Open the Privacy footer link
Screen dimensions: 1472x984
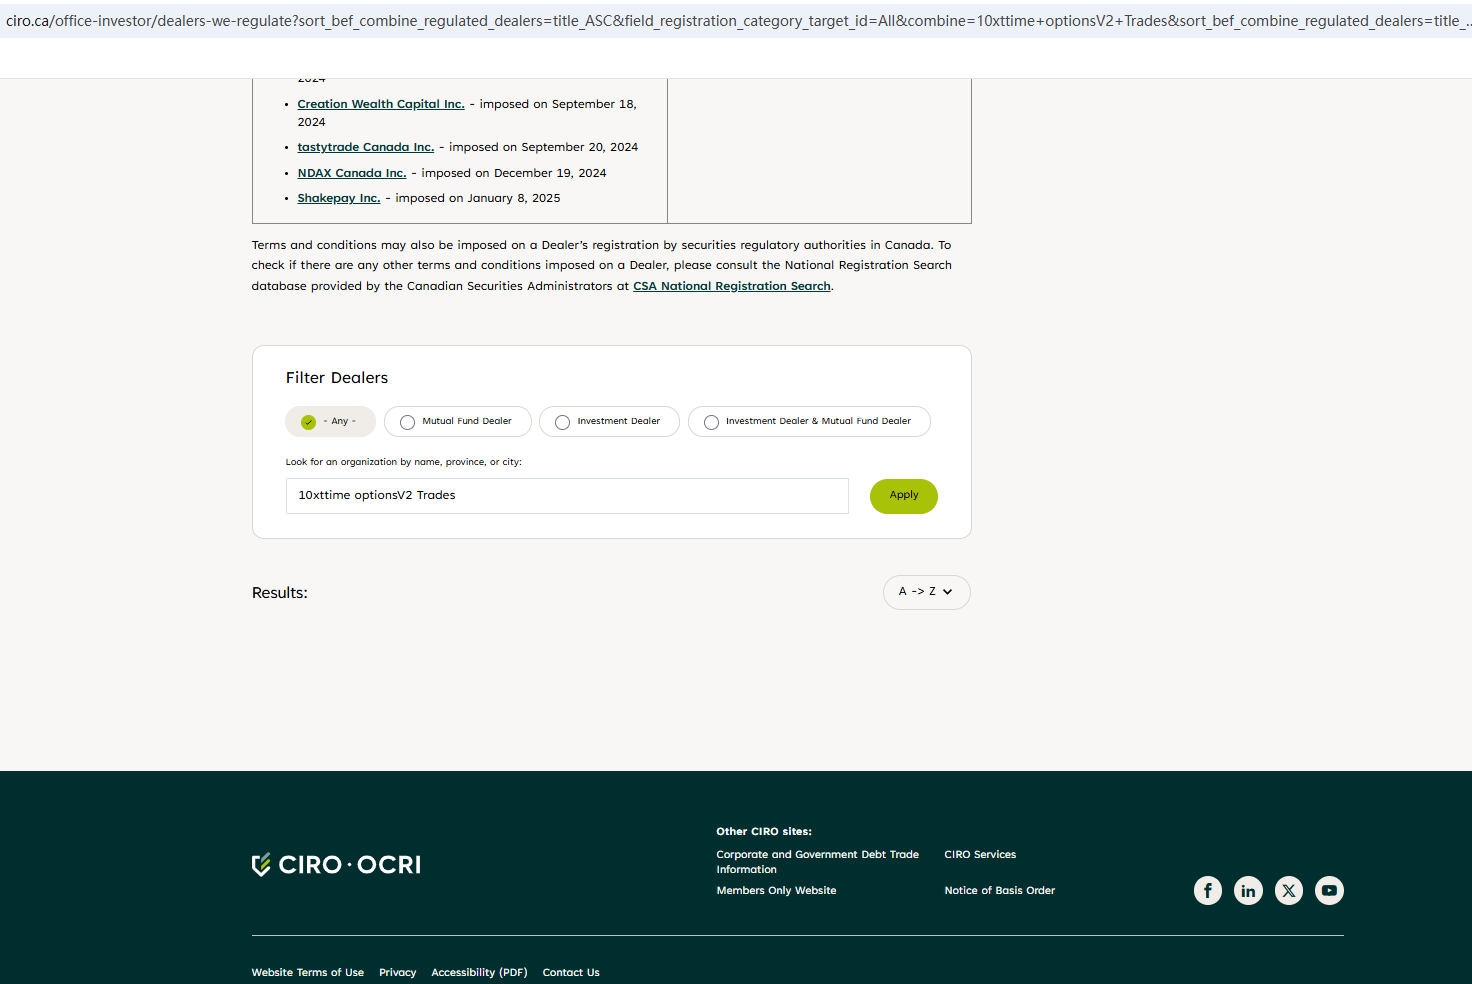[x=397, y=973]
